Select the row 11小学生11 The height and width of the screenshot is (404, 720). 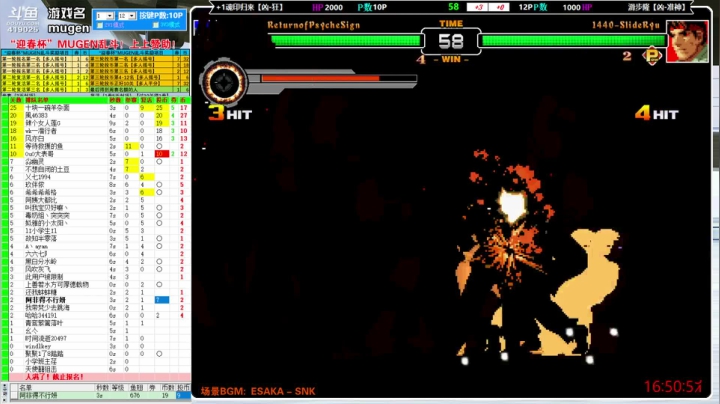tap(96, 231)
